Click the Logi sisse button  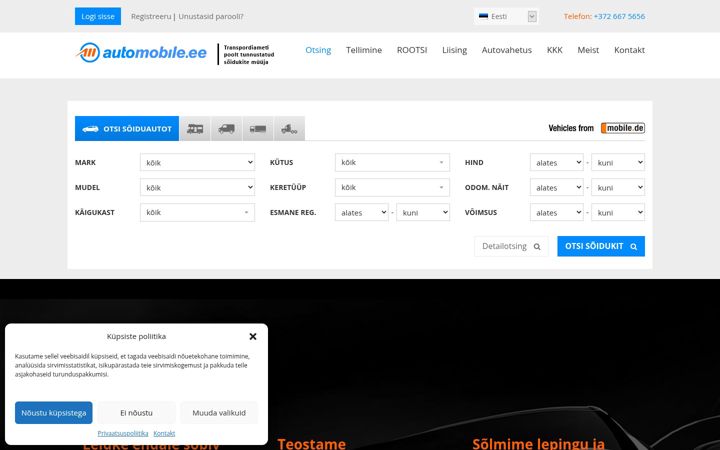pyautogui.click(x=98, y=16)
